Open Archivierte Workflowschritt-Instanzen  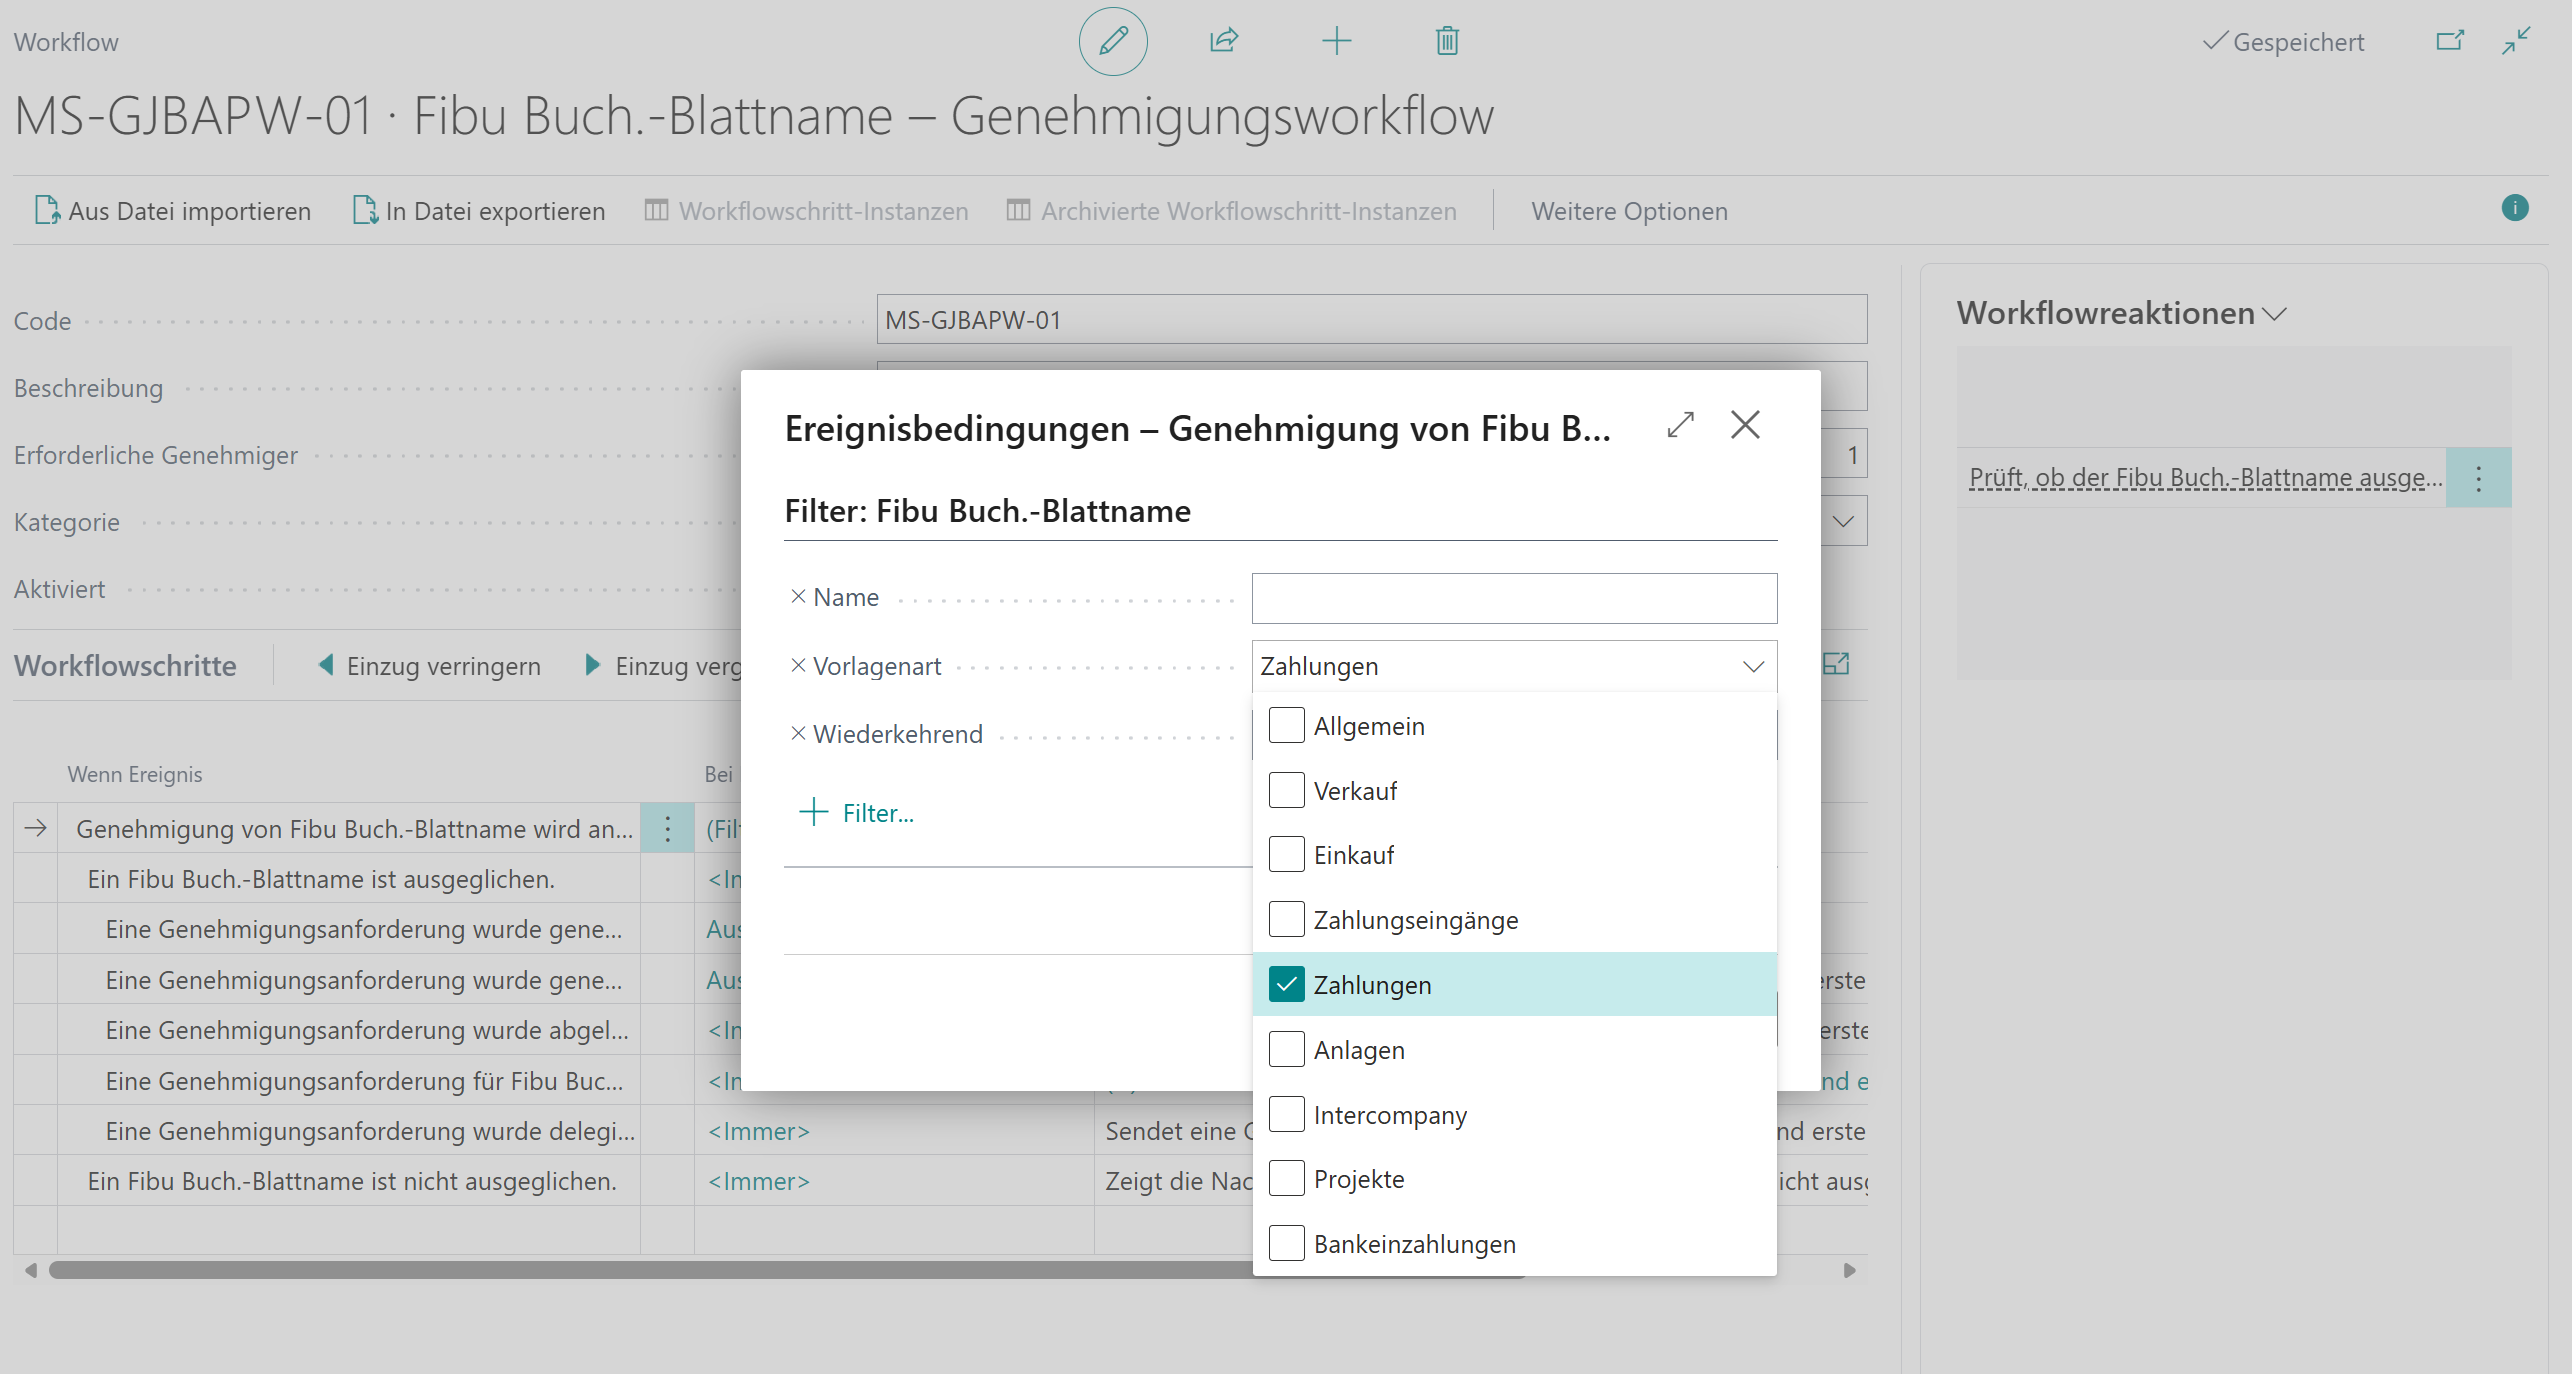click(x=1231, y=211)
